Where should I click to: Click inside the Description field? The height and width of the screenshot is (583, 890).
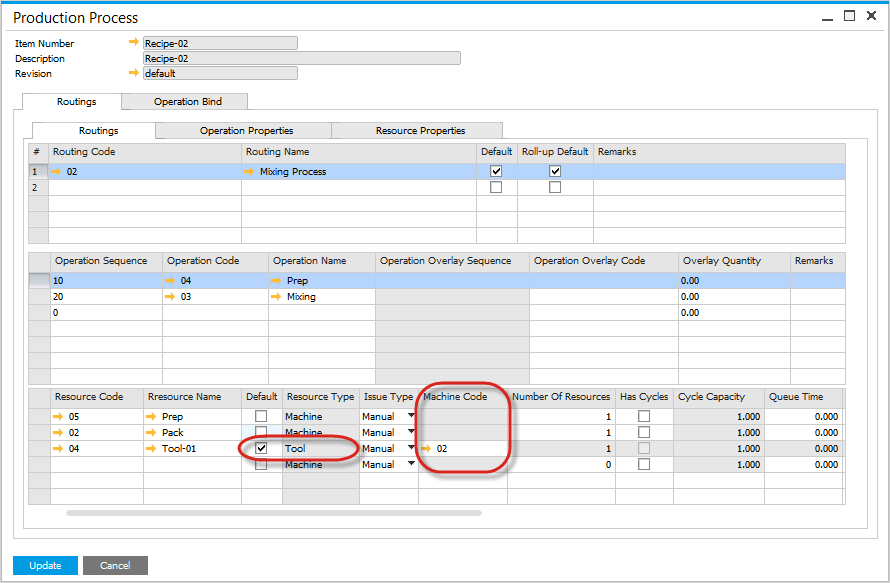tap(300, 57)
